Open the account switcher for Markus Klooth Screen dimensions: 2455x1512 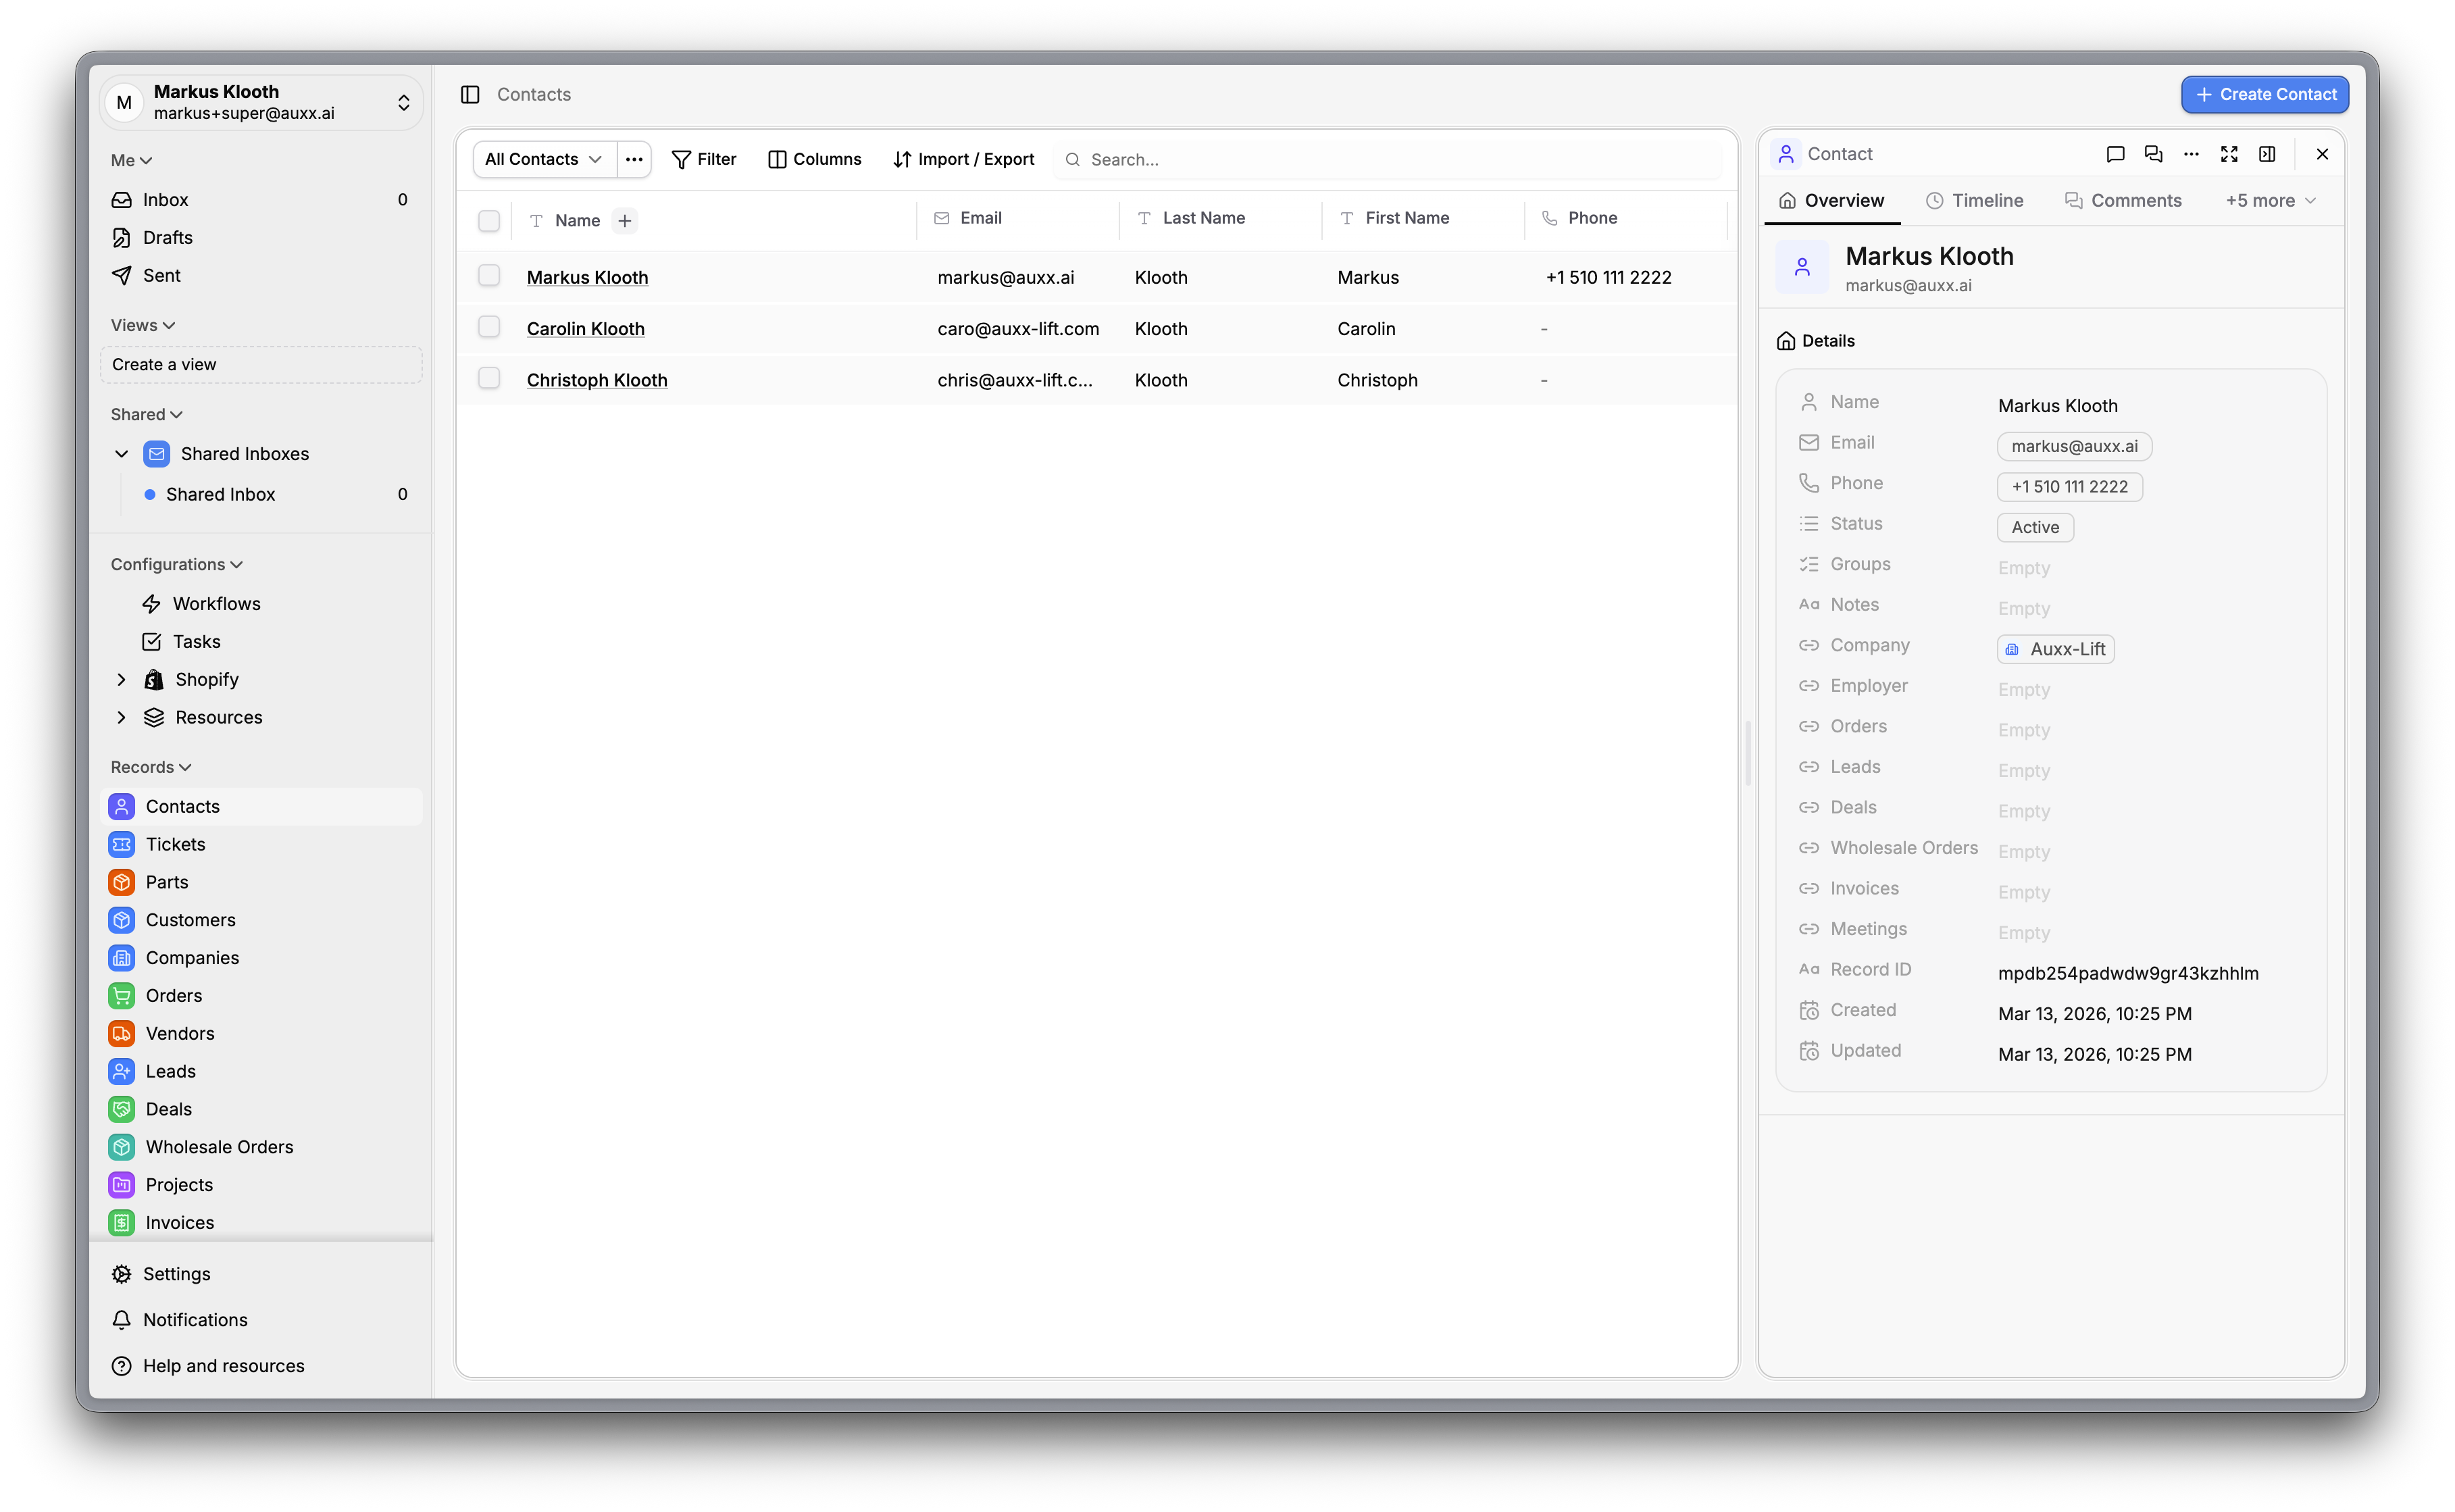pos(261,102)
